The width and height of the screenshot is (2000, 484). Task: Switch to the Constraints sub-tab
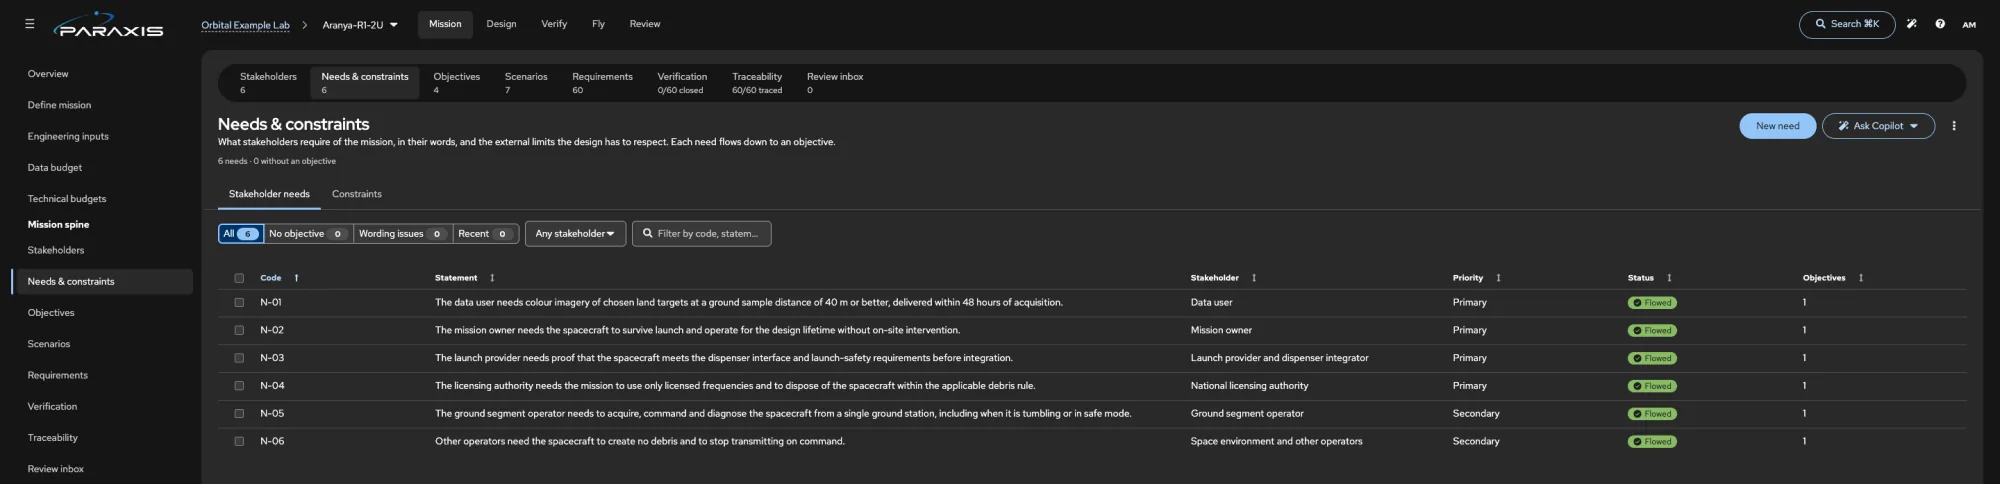pos(357,194)
